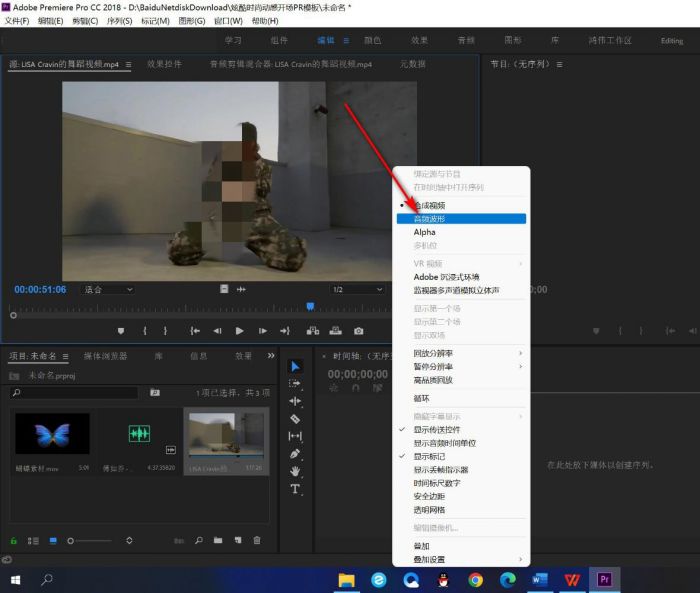Click the Track Select Forward tool

coord(295,383)
